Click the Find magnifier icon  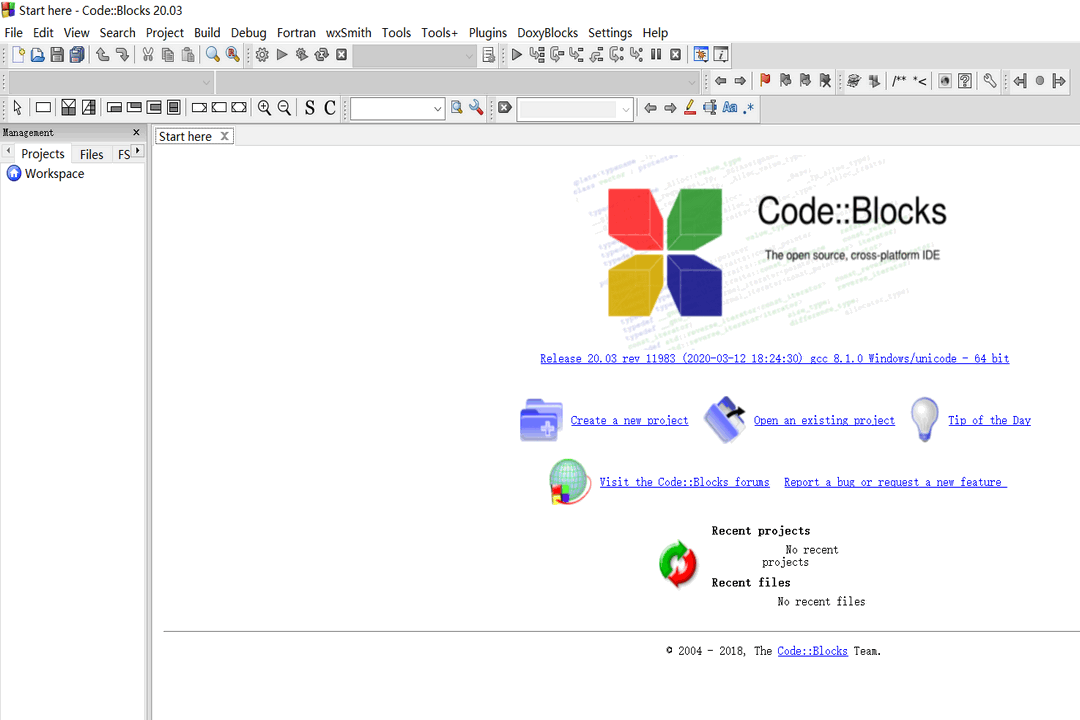click(x=213, y=54)
